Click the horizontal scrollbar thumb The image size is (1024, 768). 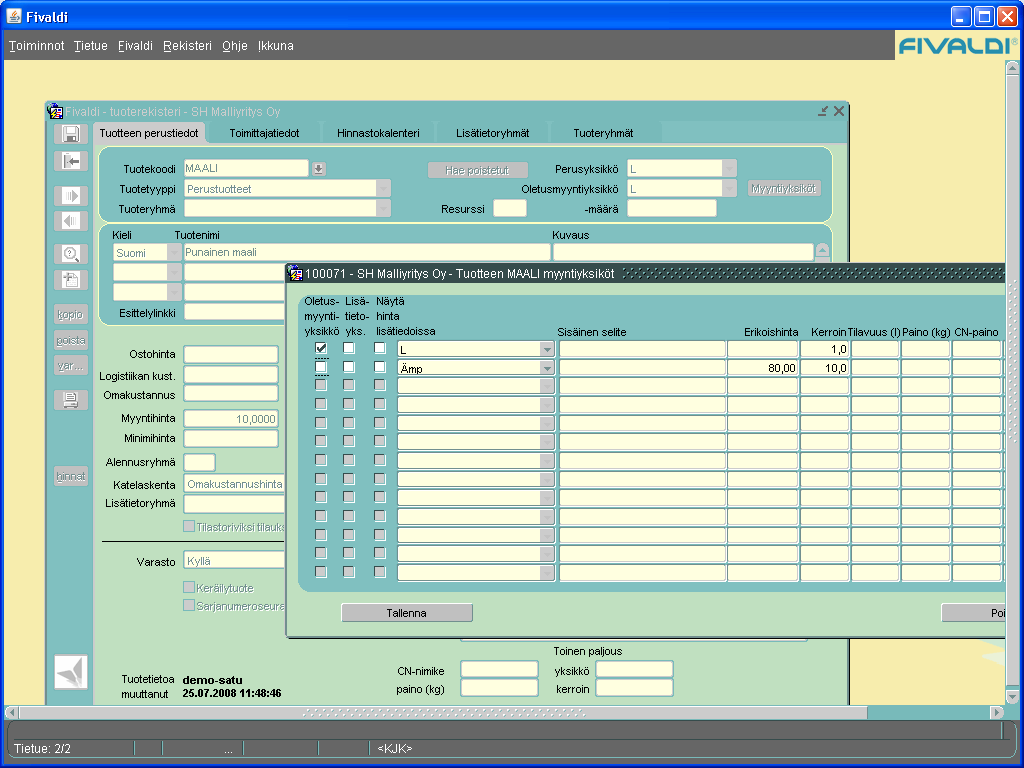pos(442,712)
